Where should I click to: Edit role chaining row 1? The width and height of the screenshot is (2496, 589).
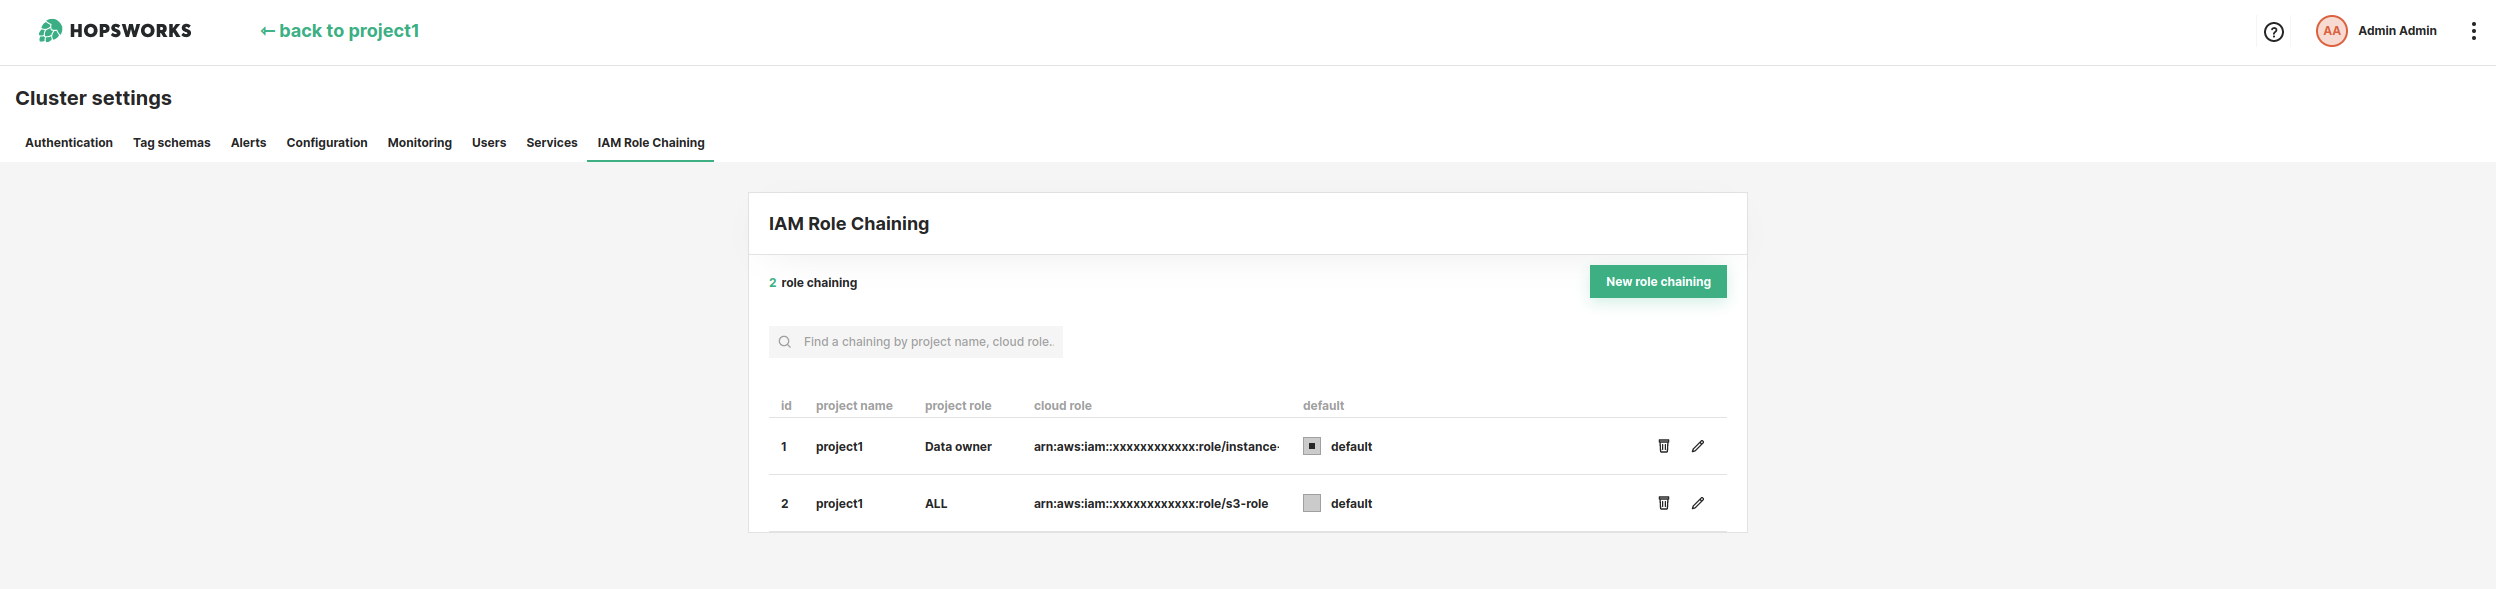1697,446
